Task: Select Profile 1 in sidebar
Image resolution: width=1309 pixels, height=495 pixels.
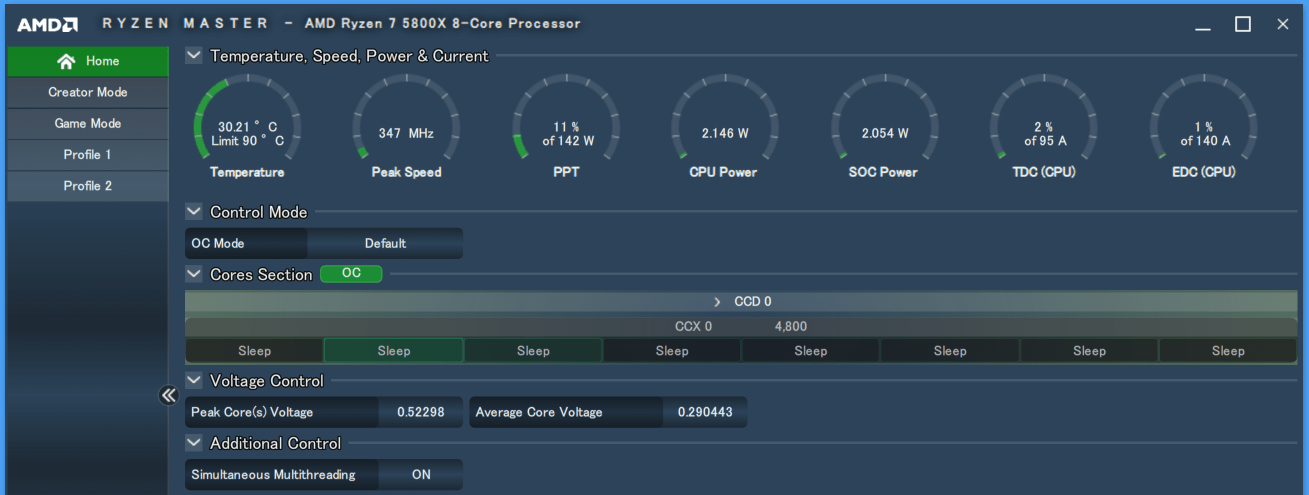Action: pos(88,155)
